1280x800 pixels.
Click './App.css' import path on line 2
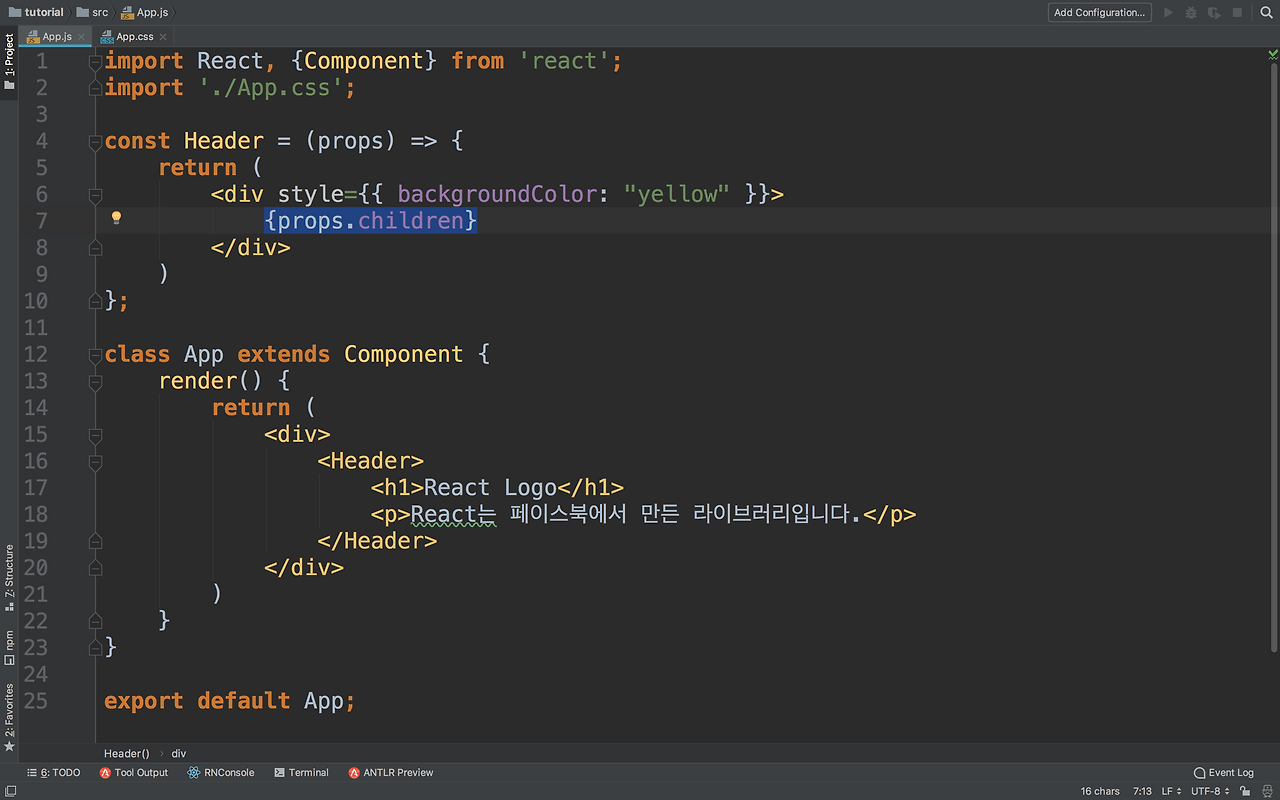270,88
